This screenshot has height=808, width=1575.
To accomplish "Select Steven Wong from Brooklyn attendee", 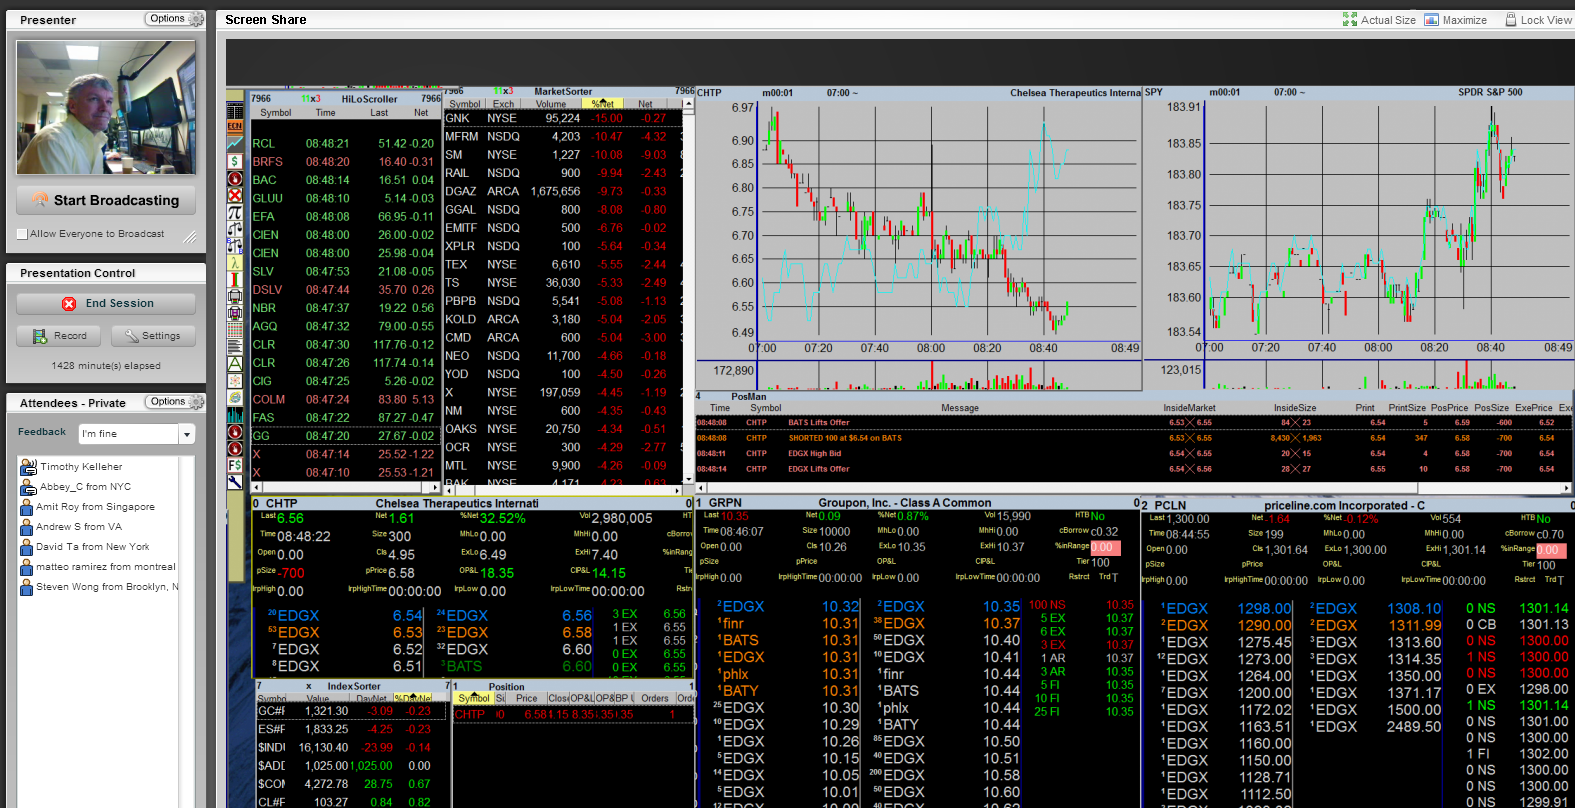I will tap(107, 587).
